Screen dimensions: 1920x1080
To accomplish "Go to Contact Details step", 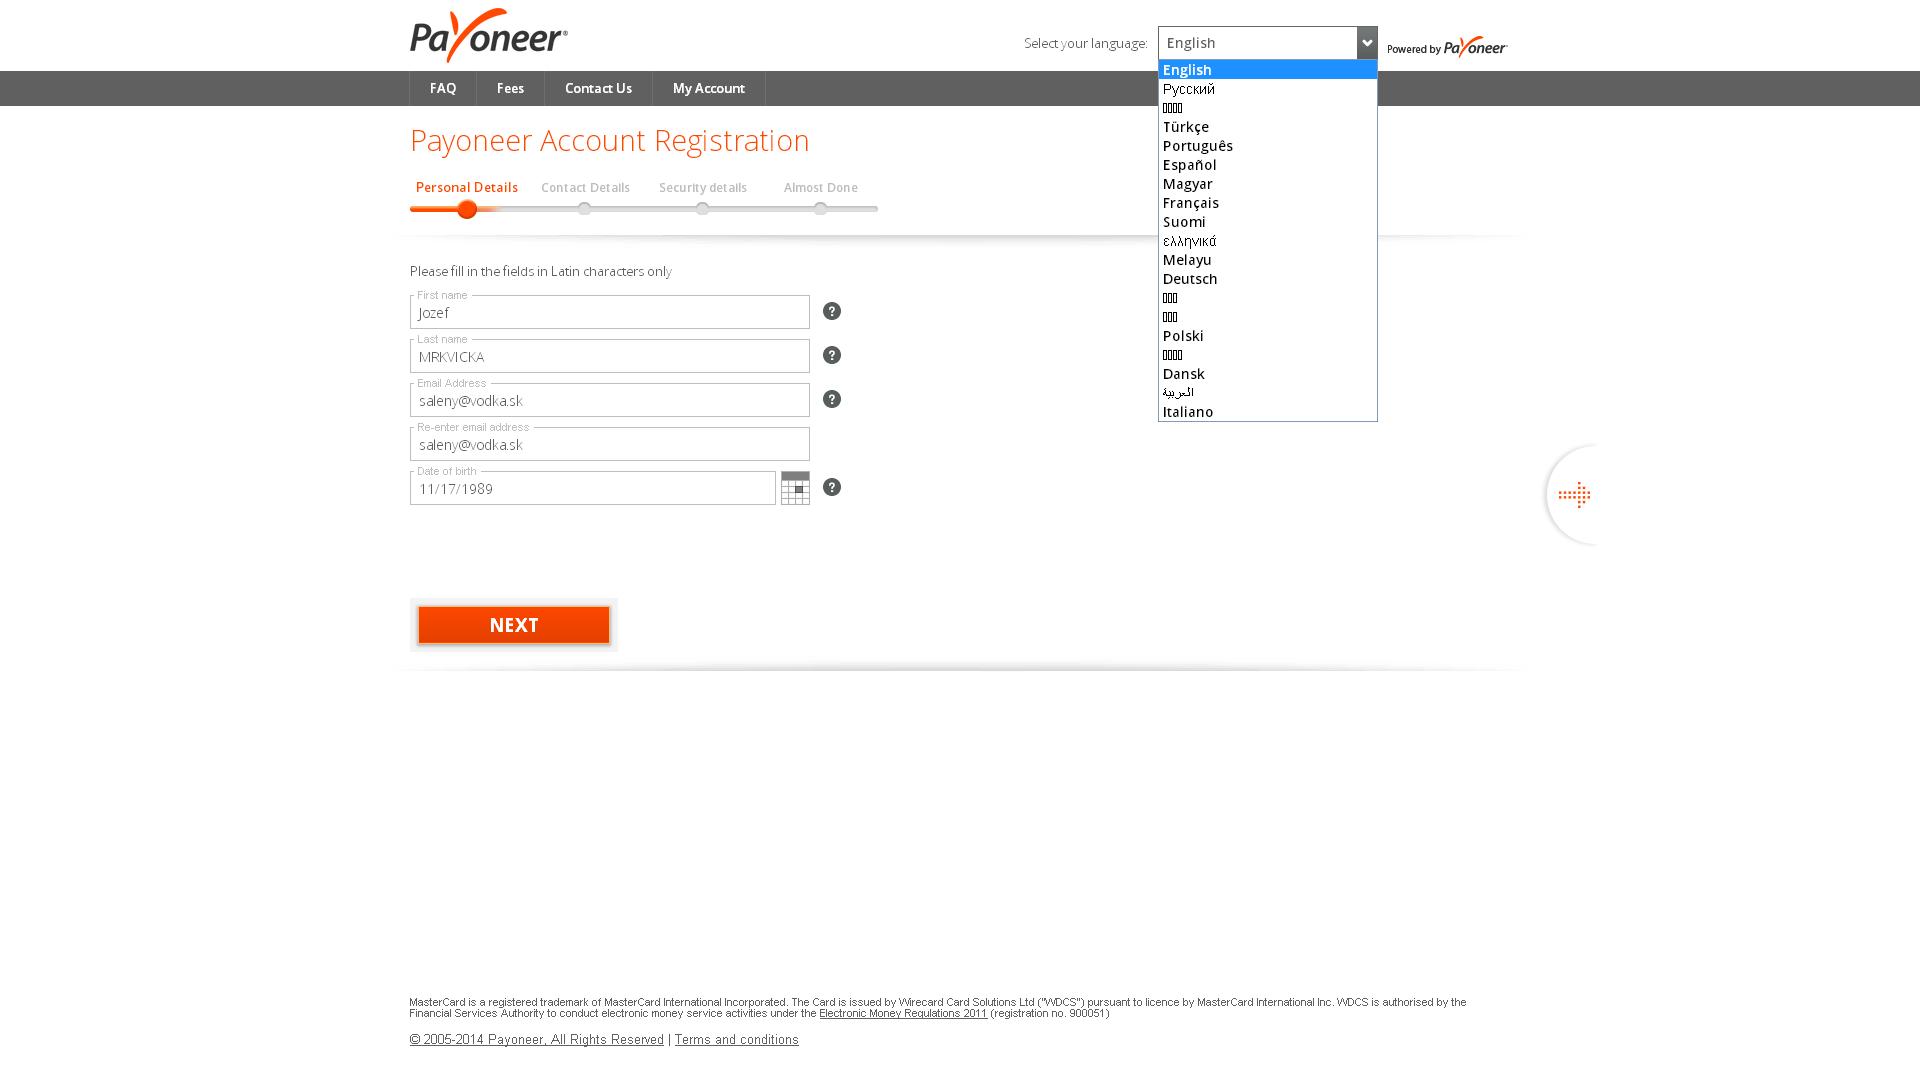I will (585, 187).
